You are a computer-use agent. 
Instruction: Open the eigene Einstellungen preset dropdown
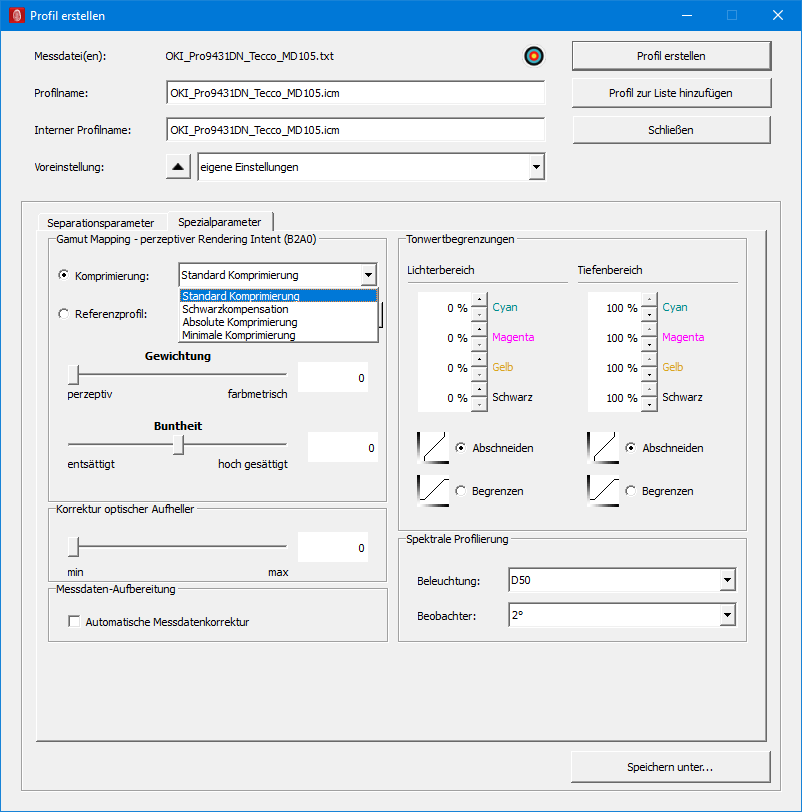(x=536, y=167)
